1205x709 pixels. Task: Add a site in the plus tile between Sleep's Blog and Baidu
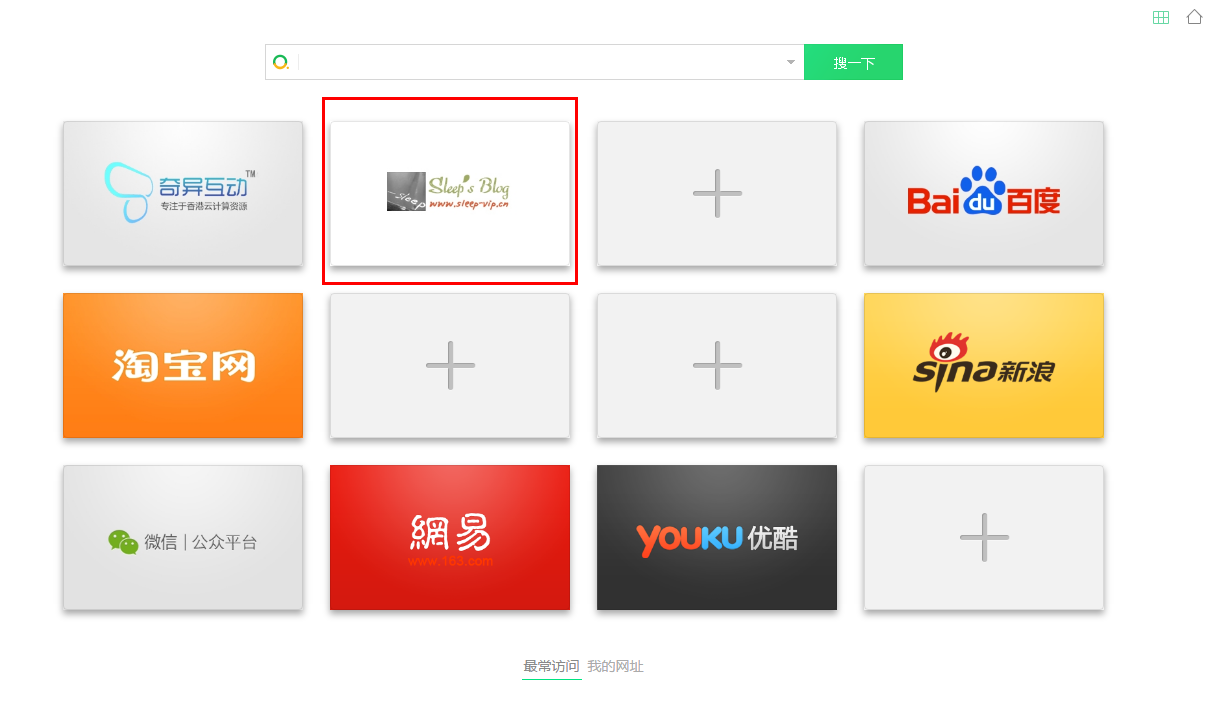coord(717,194)
